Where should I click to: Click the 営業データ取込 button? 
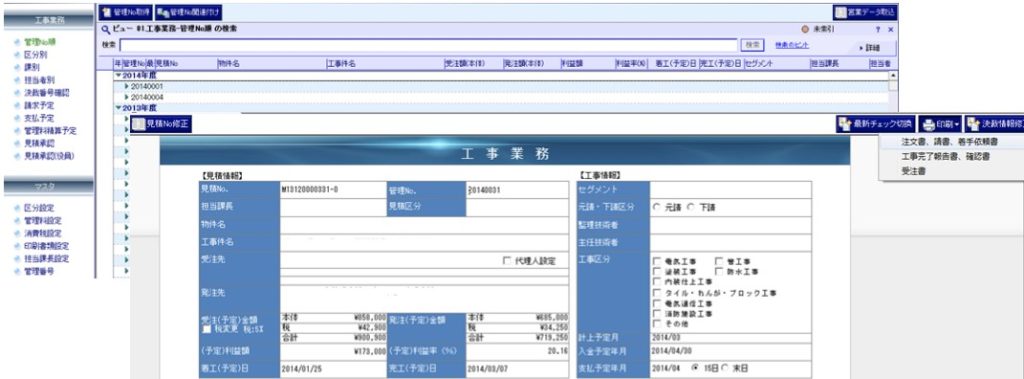tap(866, 12)
